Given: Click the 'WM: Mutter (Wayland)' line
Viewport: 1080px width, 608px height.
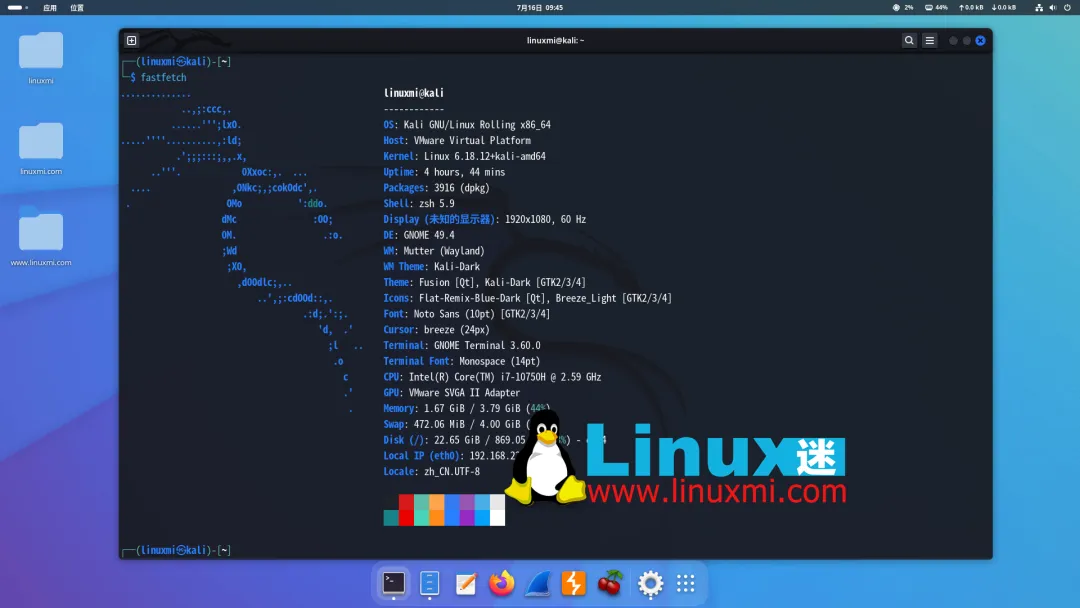Looking at the screenshot, I should [434, 251].
